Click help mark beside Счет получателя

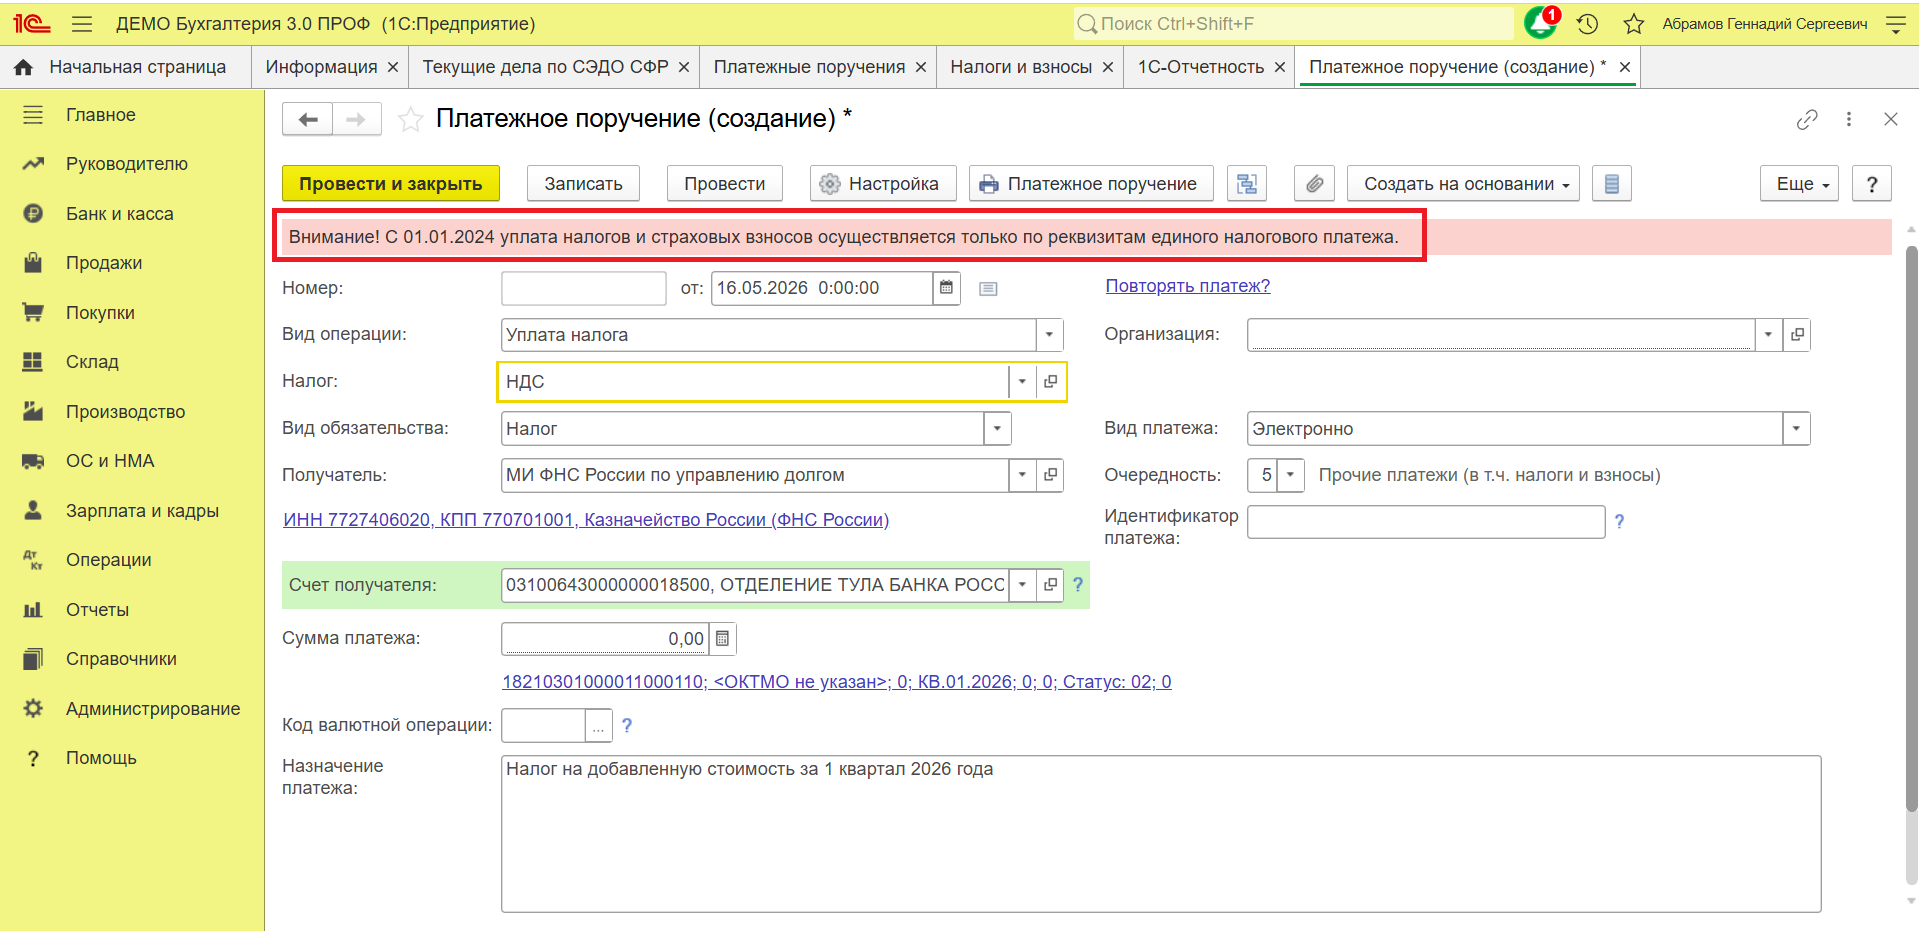1078,585
